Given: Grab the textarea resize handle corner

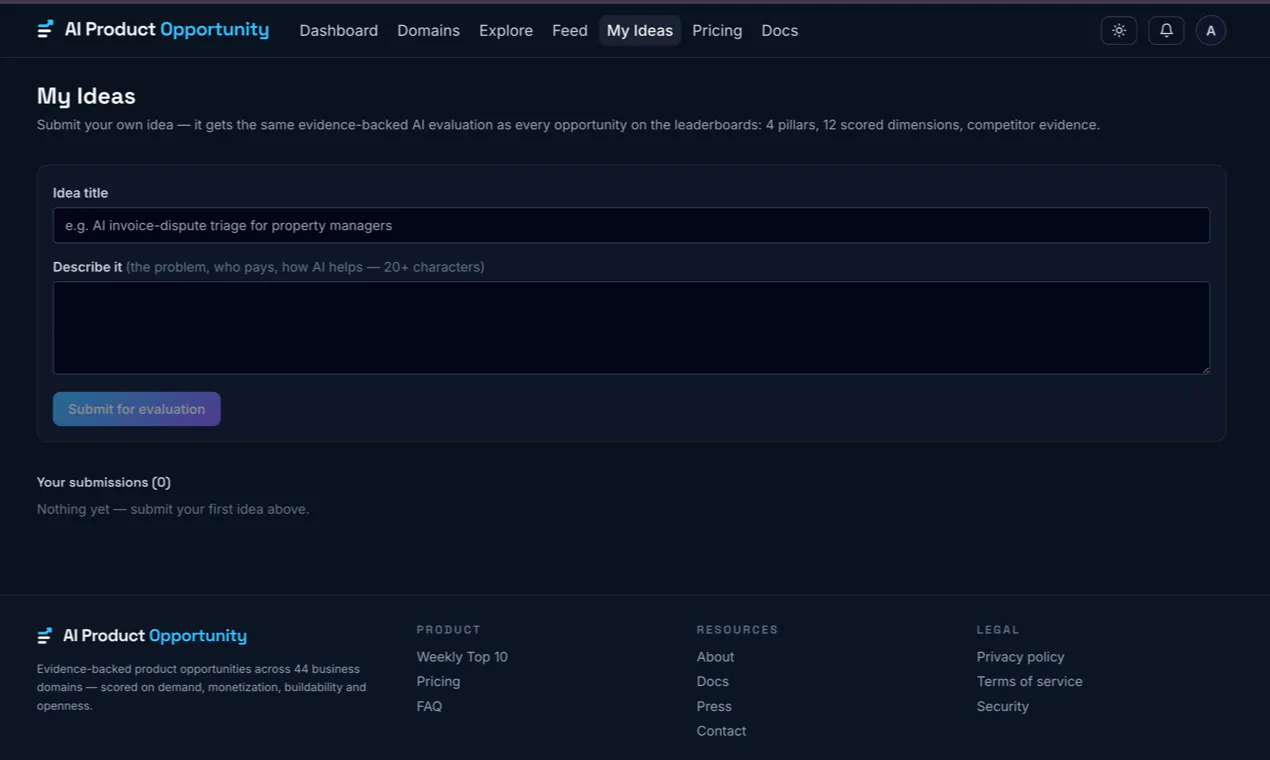Looking at the screenshot, I should click(1204, 368).
